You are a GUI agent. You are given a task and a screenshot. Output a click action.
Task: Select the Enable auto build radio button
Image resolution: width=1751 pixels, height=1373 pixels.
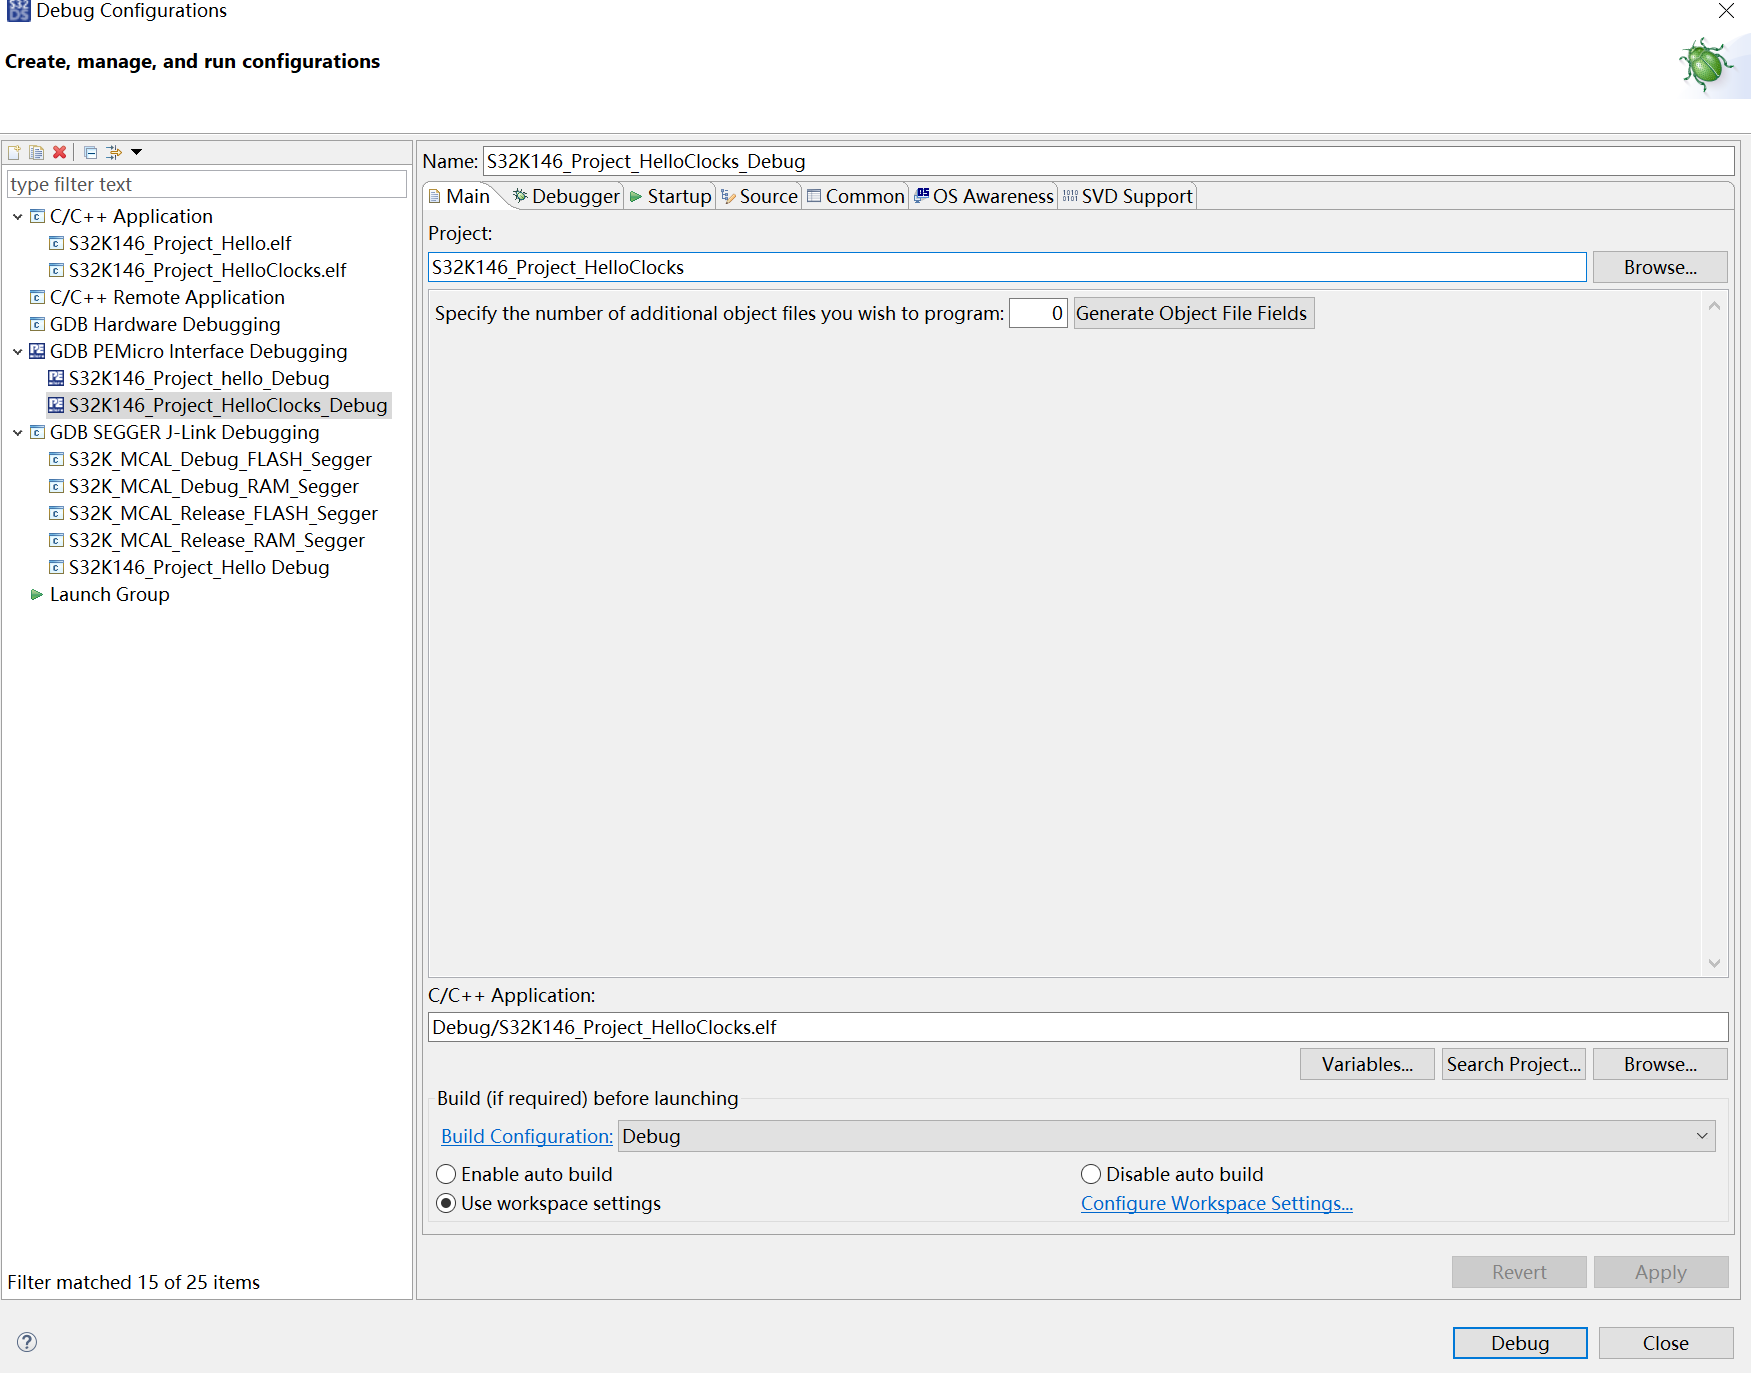pos(446,1173)
